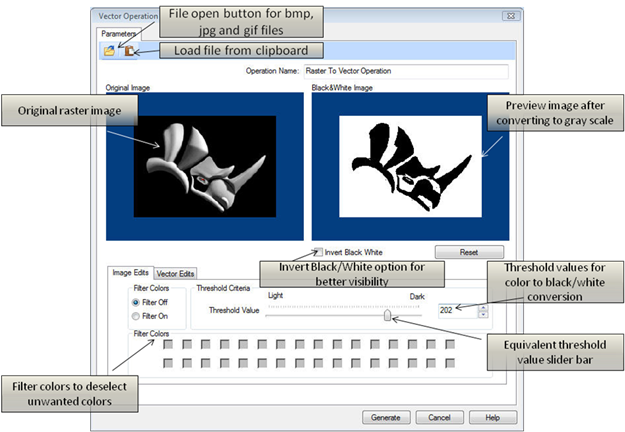Viewport: 625px width, 432px height.
Task: Click the Cancel button
Action: coord(439,417)
